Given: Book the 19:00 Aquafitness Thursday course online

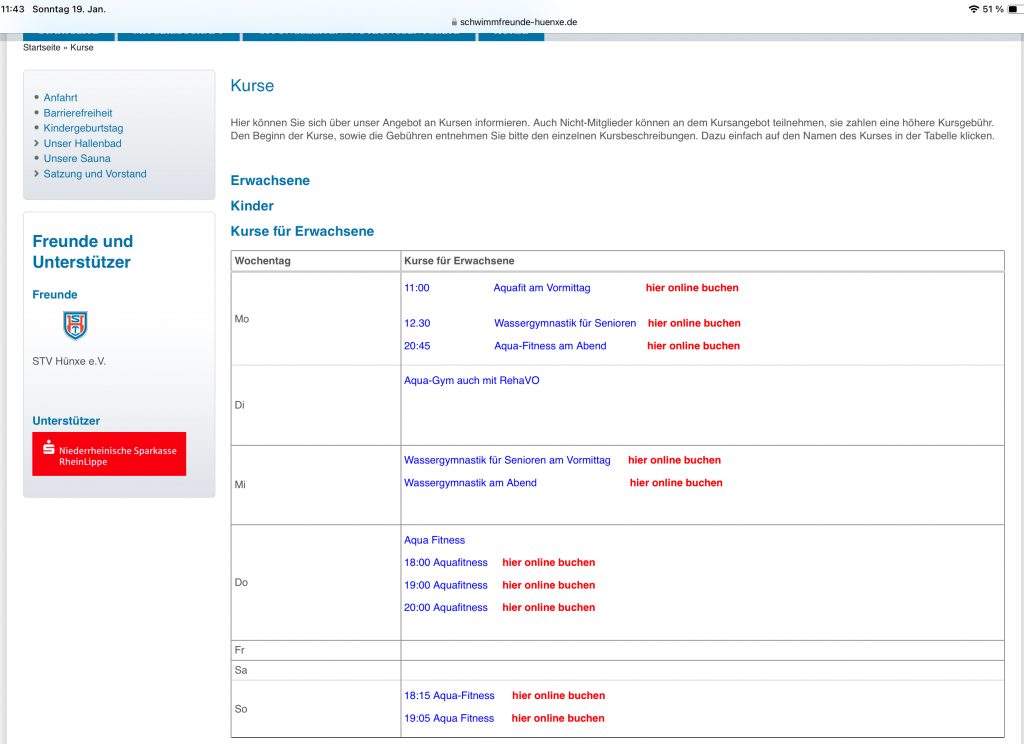Looking at the screenshot, I should (548, 585).
